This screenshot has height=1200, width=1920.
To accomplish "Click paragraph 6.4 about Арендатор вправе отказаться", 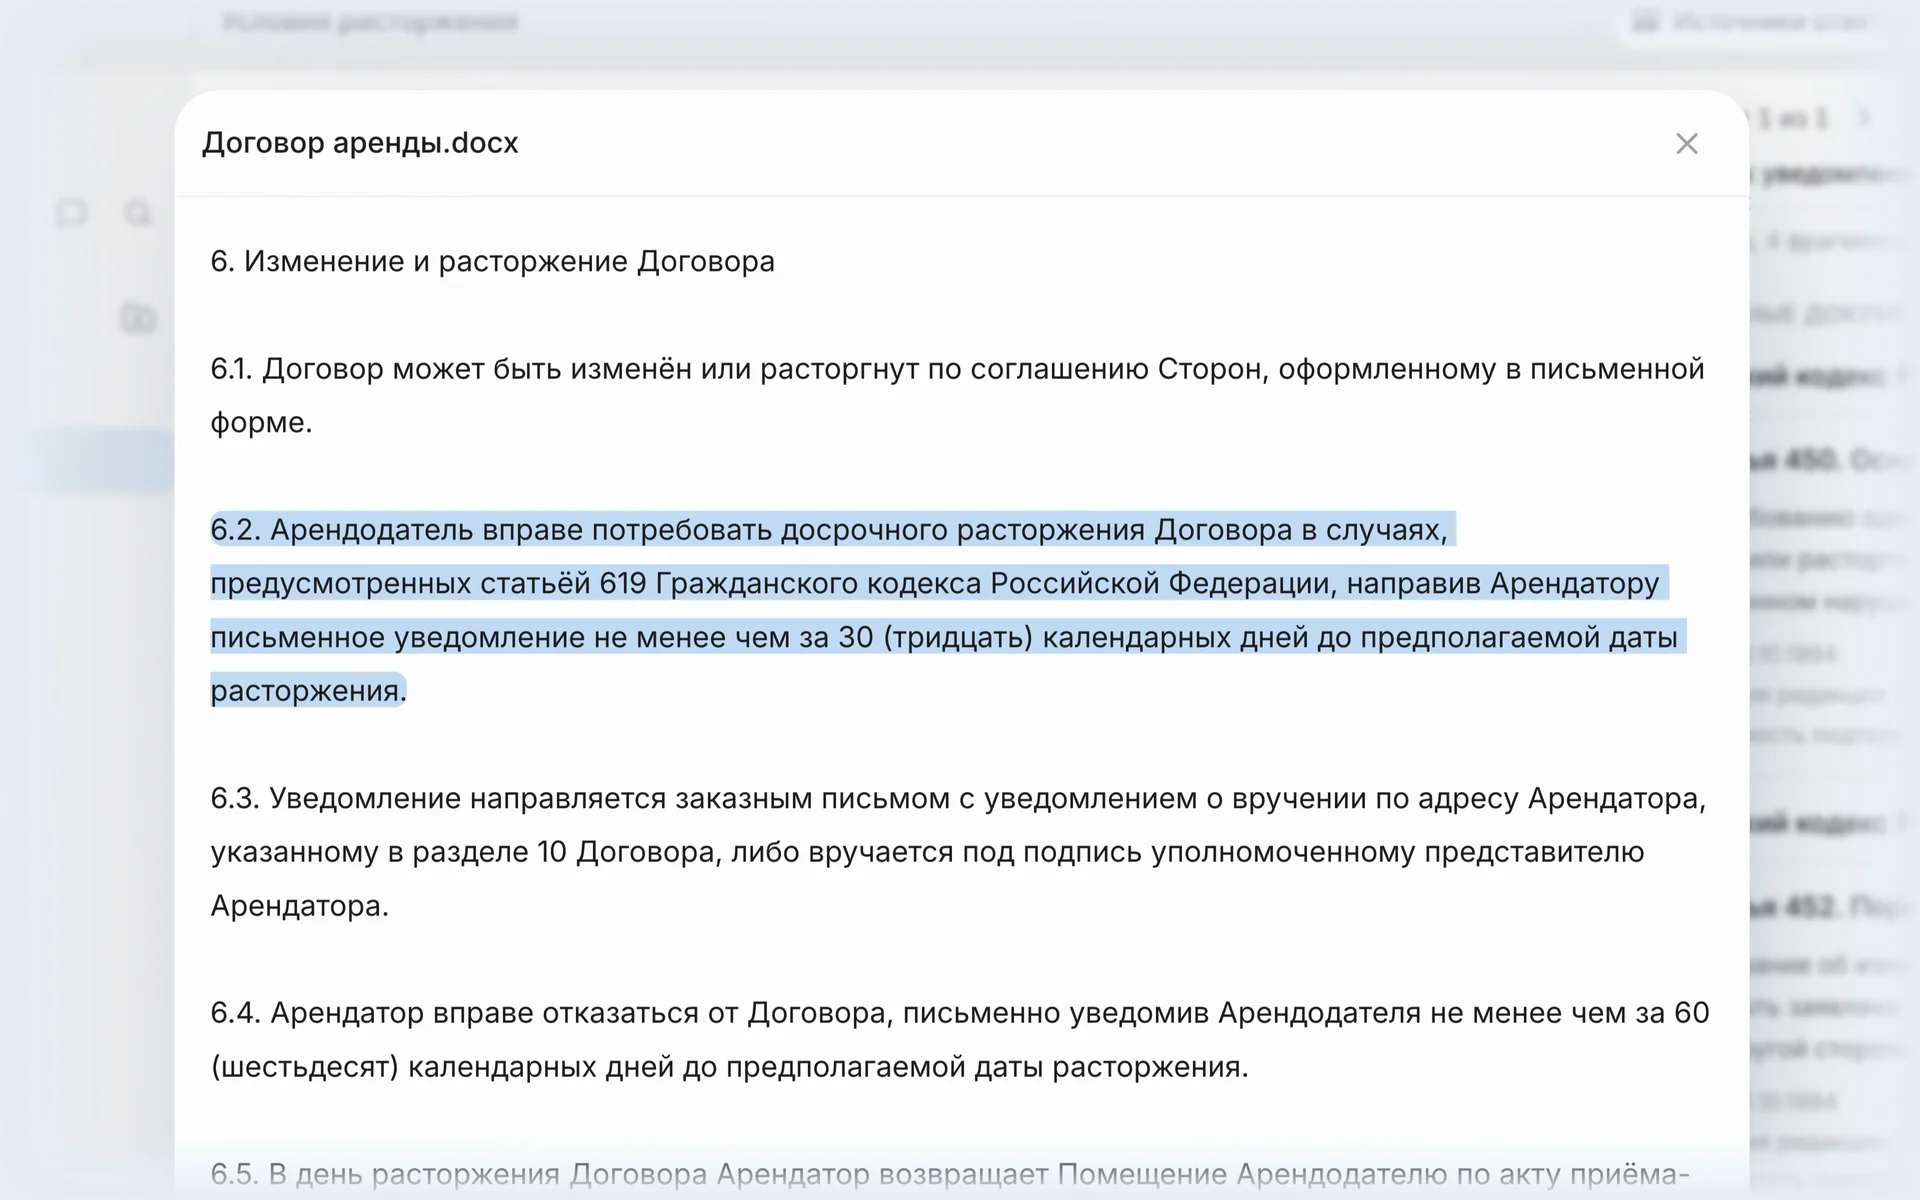I will (960, 1040).
